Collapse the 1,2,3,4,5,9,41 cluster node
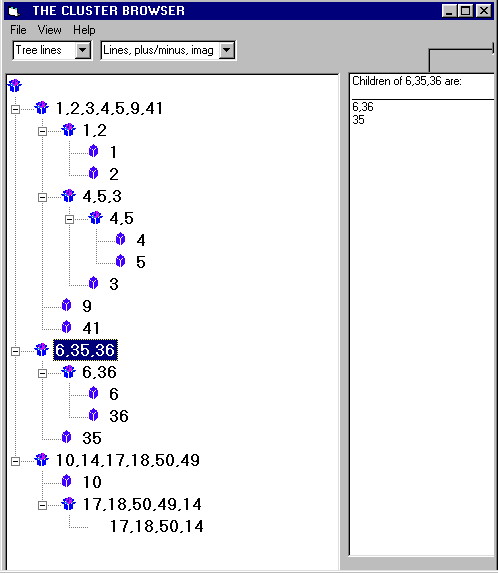Viewport: 498px width, 573px height. [x=15, y=109]
